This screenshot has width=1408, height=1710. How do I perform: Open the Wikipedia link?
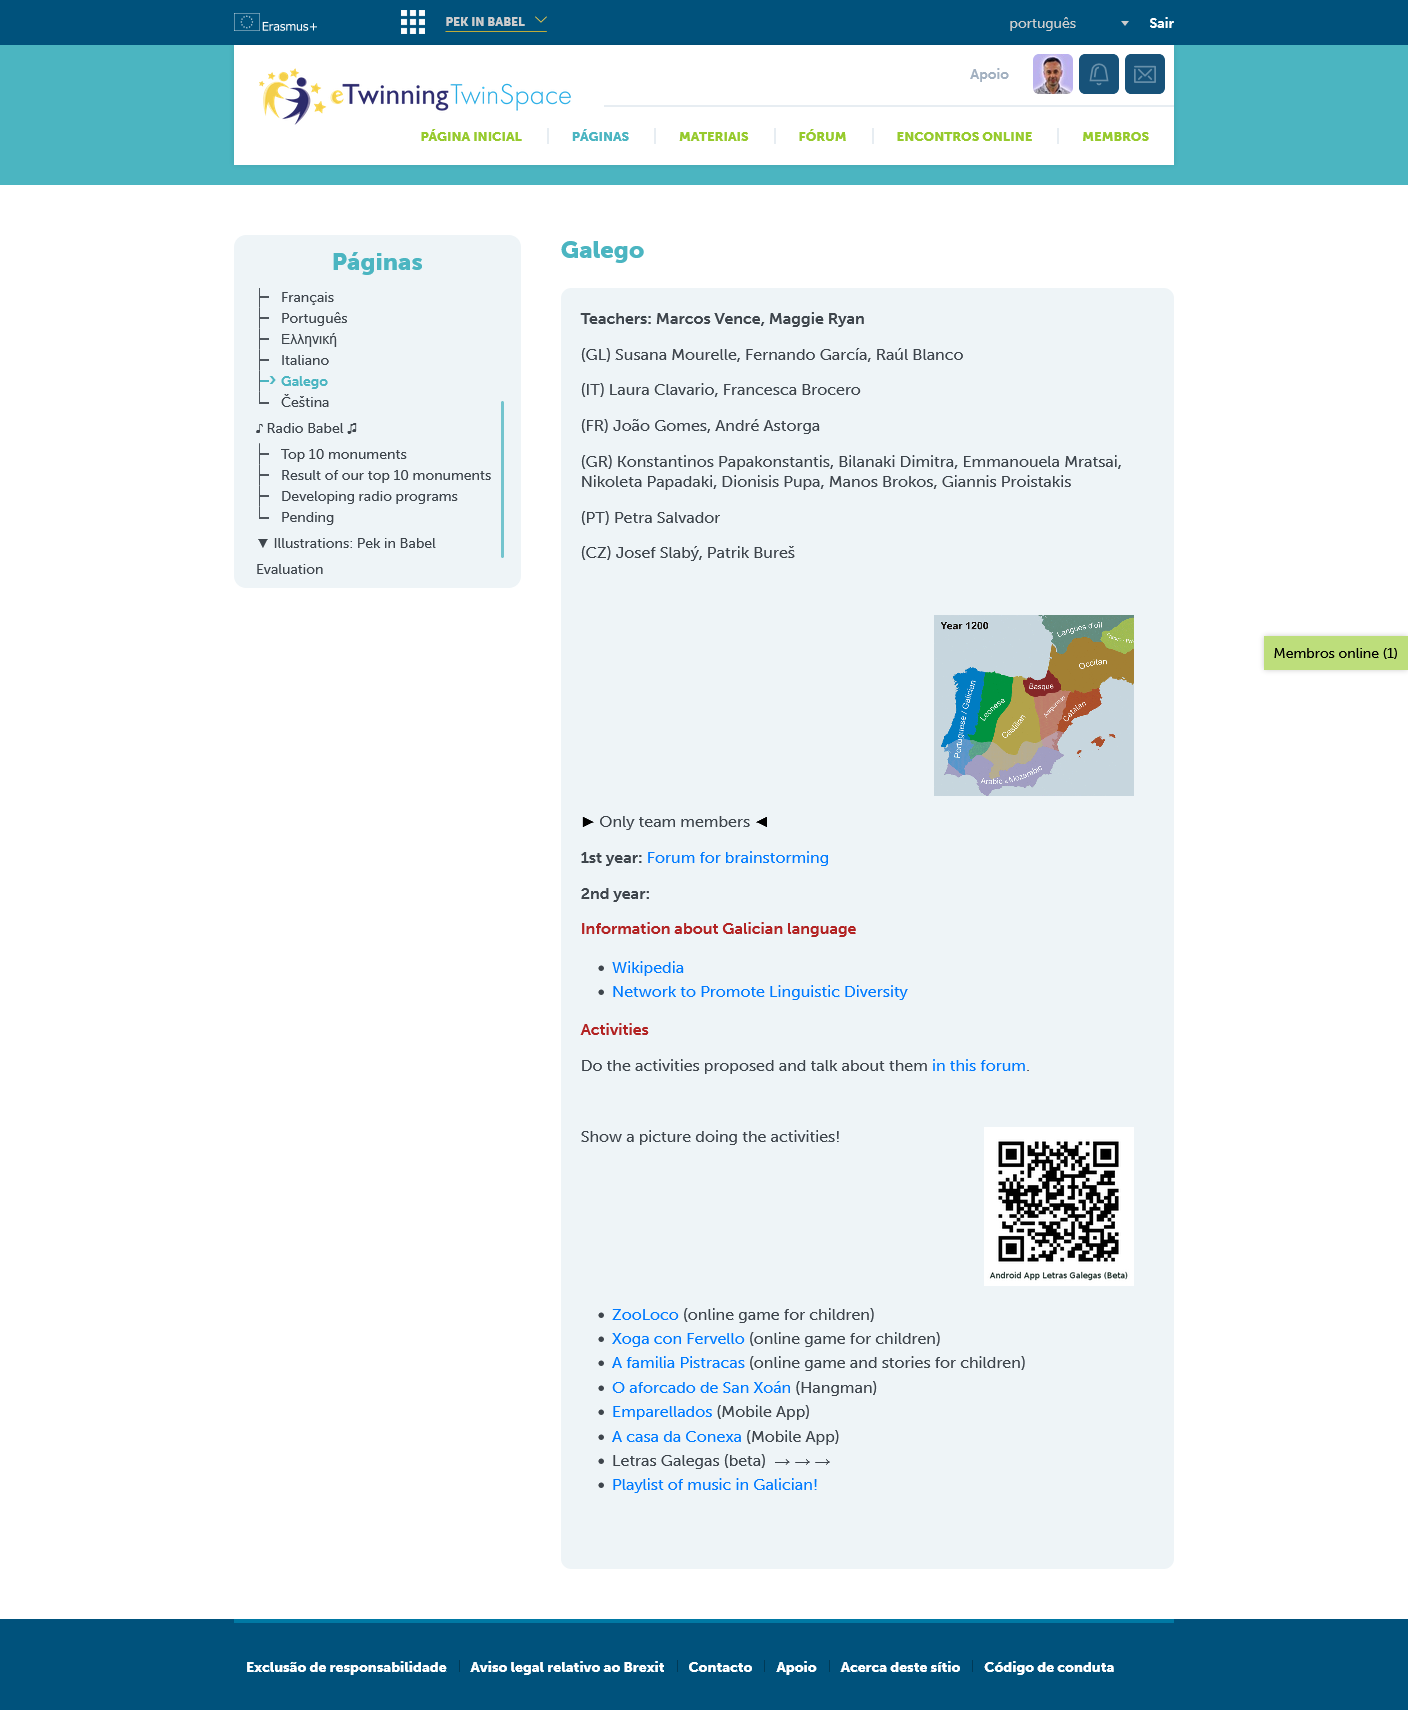pos(648,968)
